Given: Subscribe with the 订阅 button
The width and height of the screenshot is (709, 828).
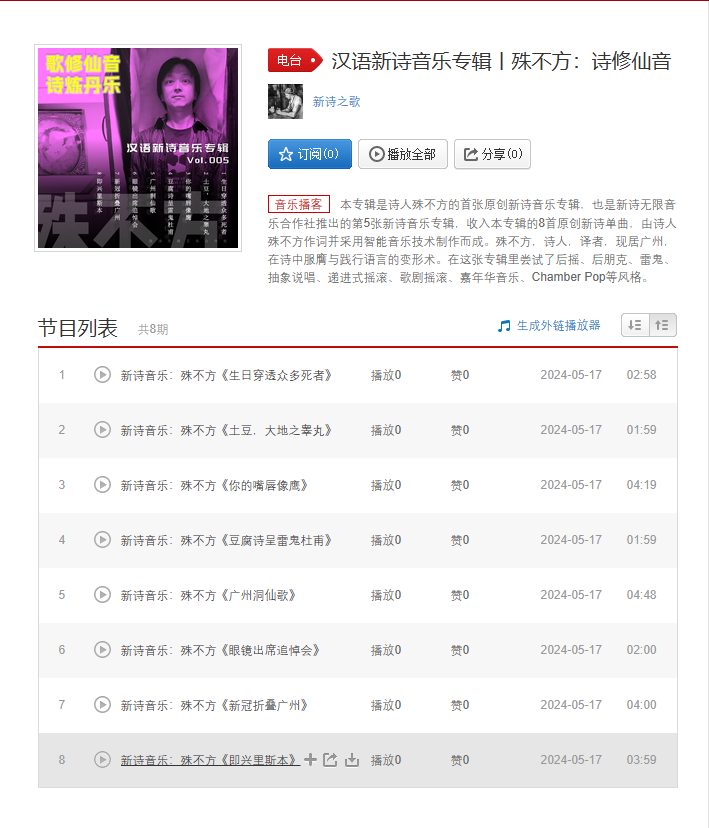Looking at the screenshot, I should 310,154.
